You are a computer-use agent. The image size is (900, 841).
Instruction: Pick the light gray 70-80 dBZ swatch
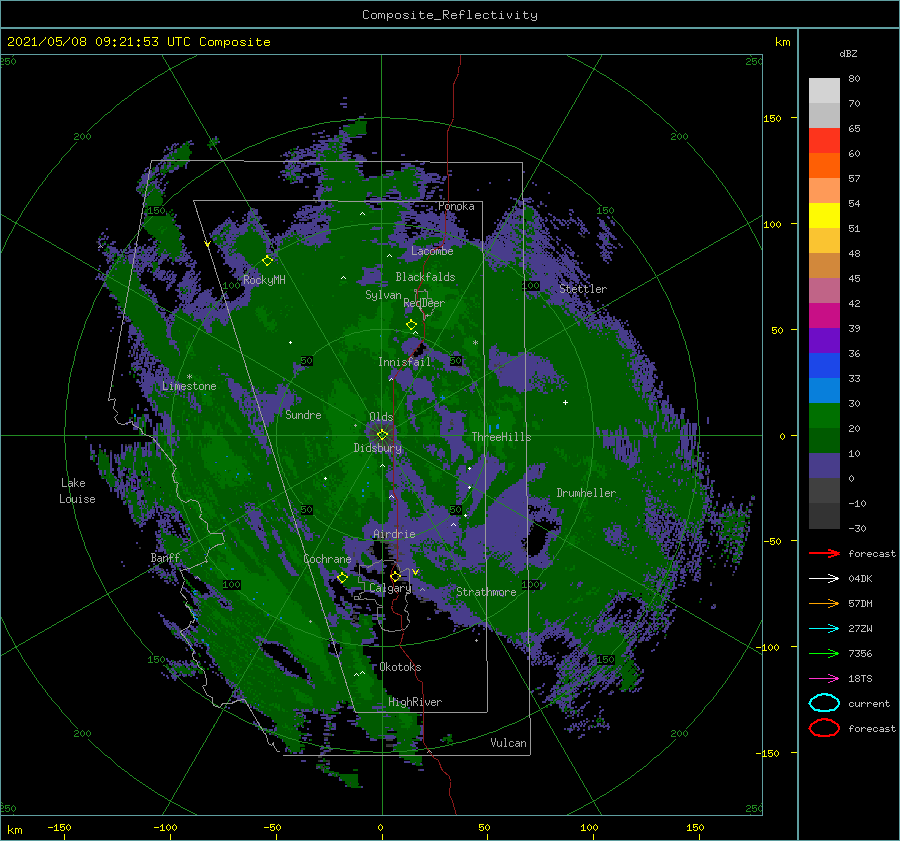coord(824,91)
